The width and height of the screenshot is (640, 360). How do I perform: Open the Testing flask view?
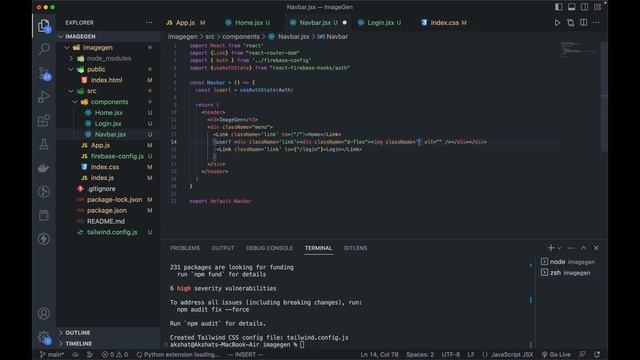44,144
